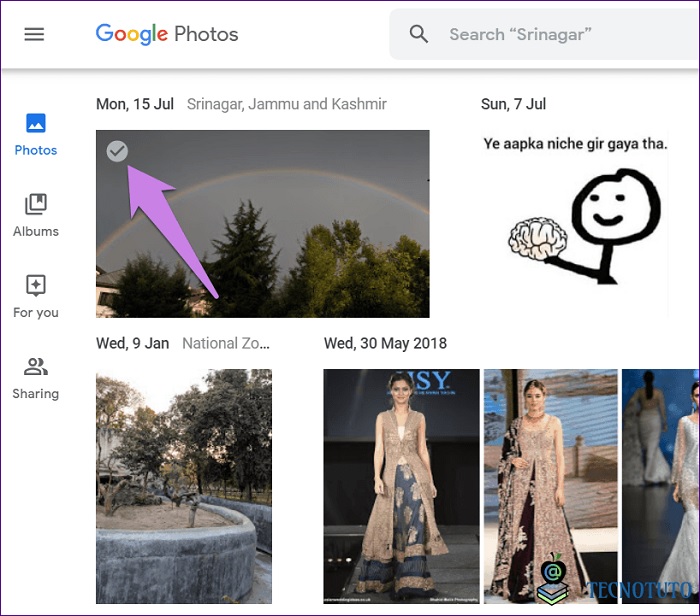The image size is (700, 616).
Task: Open the hamburger main menu
Action: [x=34, y=34]
